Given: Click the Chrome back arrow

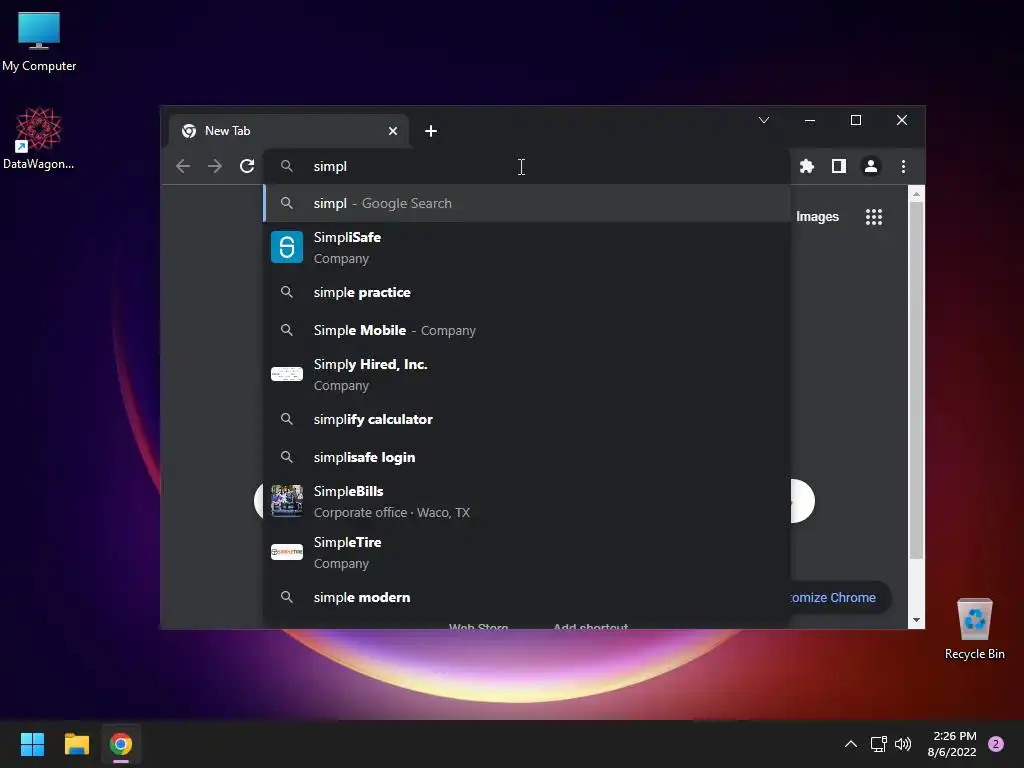Looking at the screenshot, I should tap(183, 167).
